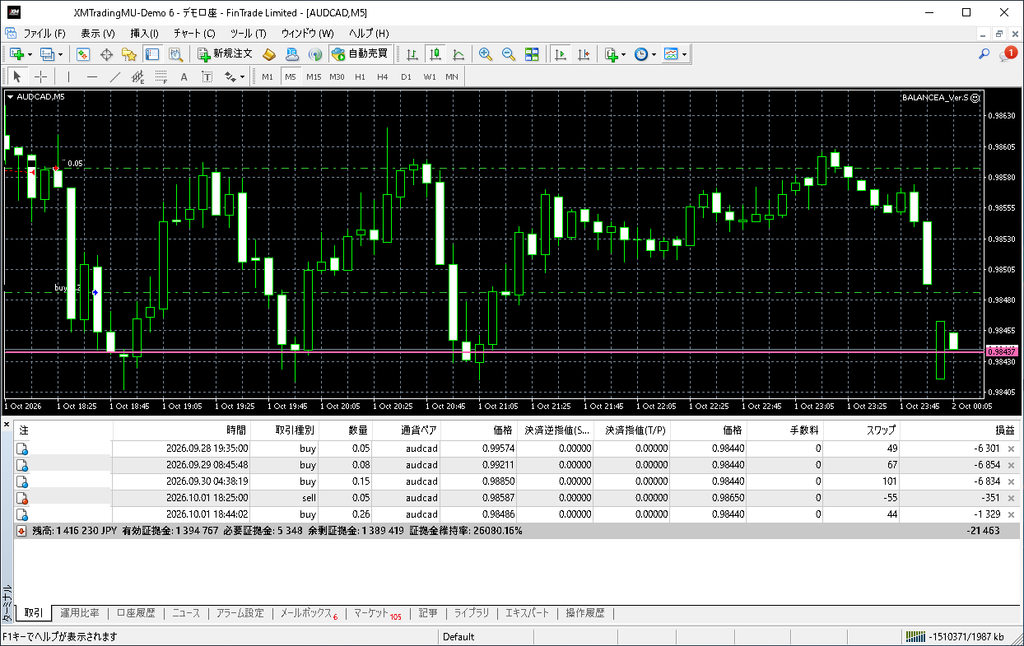Open search magnifier in top right
Viewport: 1024px width, 646px height.
click(984, 54)
